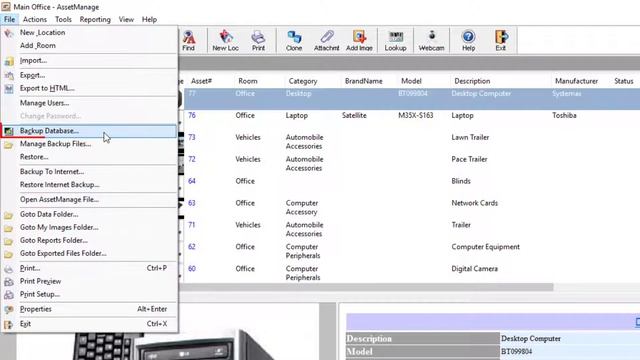Select the Network Cards description cell
This screenshot has height=360, width=640.
[x=475, y=203]
